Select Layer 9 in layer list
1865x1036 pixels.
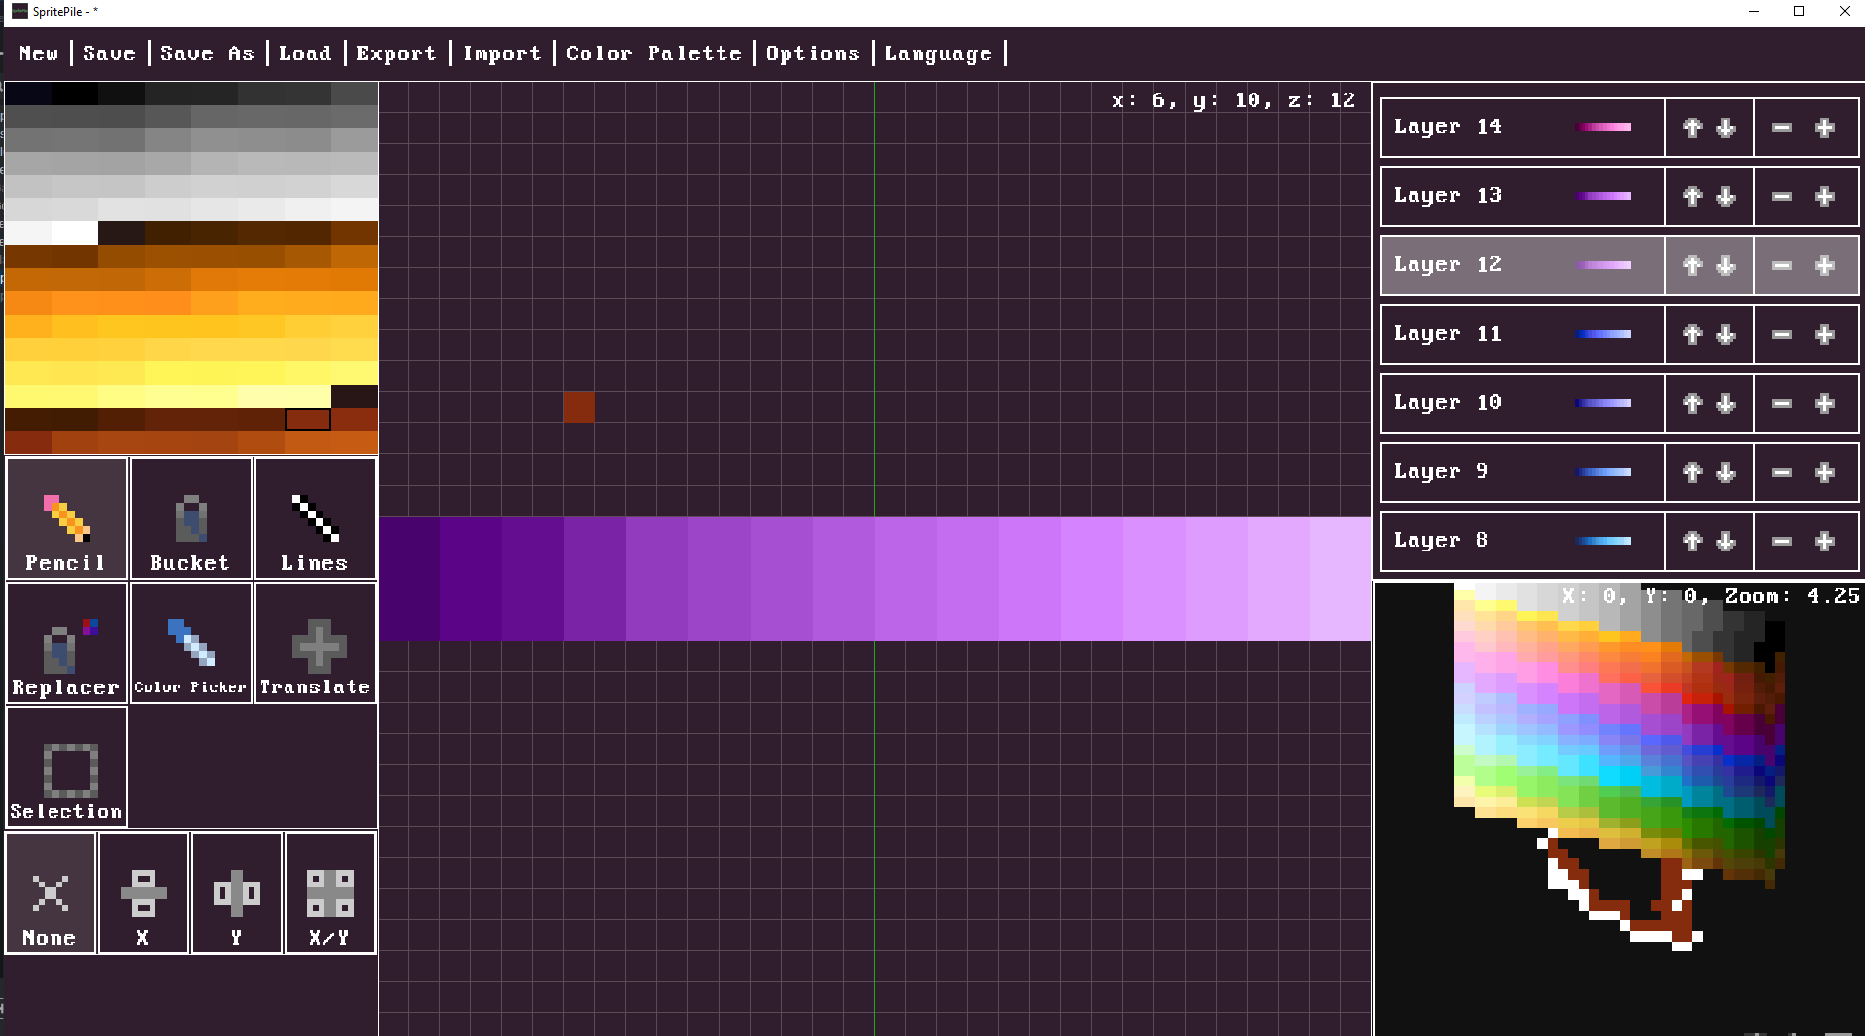[1522, 472]
